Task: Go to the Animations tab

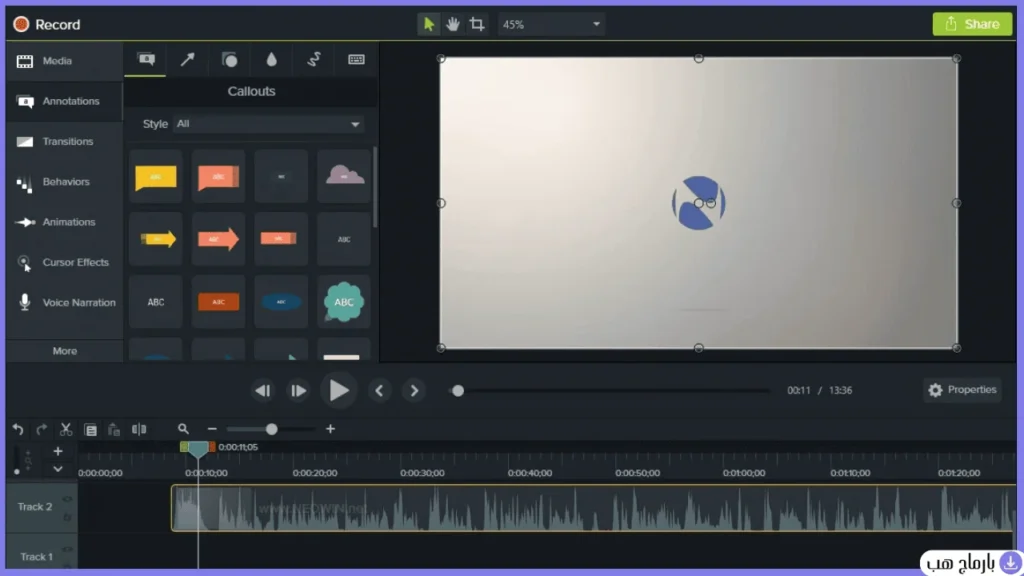Action: tap(64, 222)
